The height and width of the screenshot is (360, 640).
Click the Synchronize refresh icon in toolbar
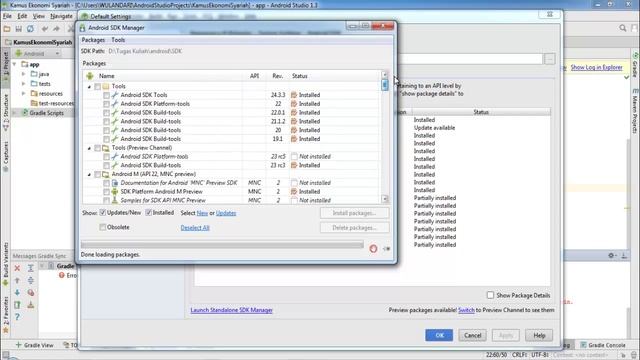(30, 29)
